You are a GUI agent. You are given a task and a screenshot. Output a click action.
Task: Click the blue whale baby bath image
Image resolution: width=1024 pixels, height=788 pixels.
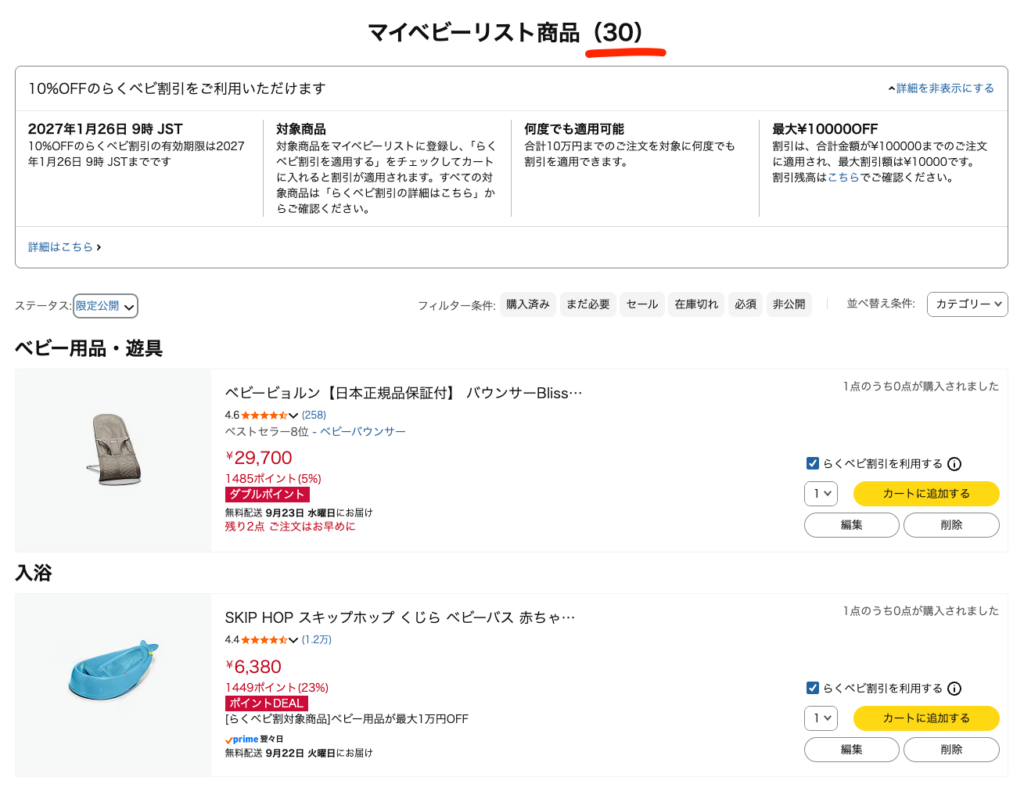click(114, 669)
